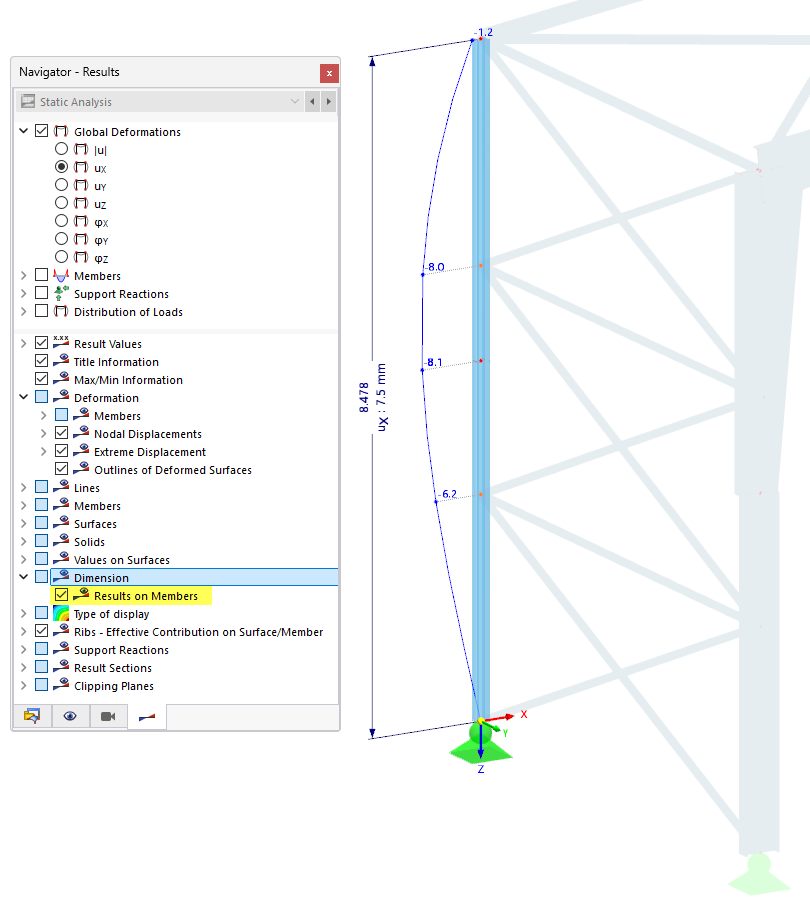810x902 pixels.
Task: Open the Results navigator graph tab
Action: click(145, 716)
